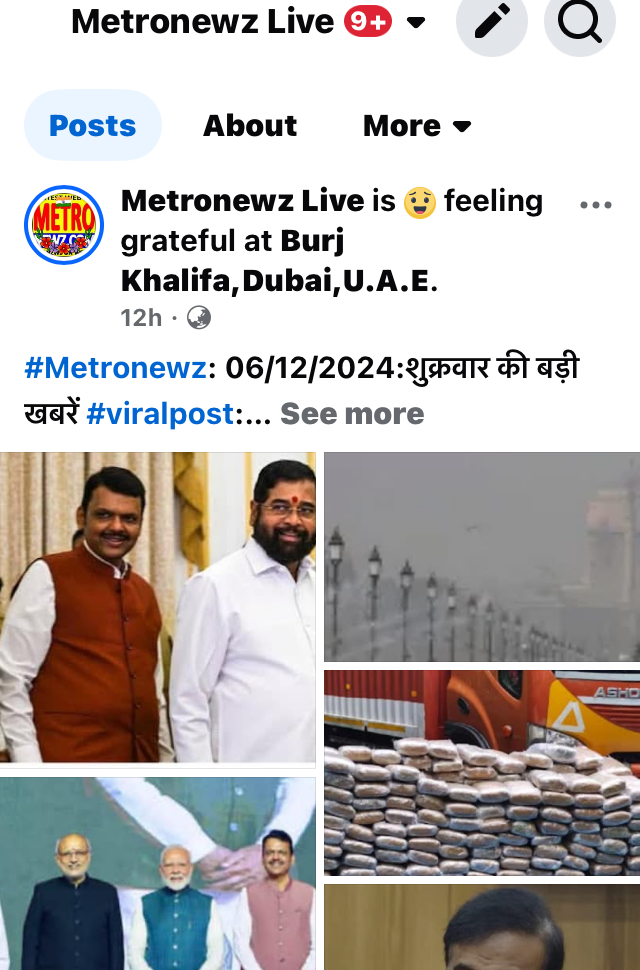Open photo of three men on stage
This screenshot has width=640, height=970.
[x=158, y=873]
